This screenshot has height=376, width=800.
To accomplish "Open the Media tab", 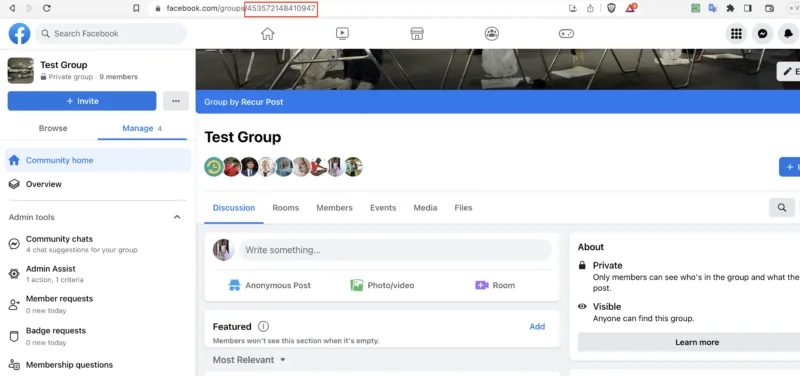I will [426, 208].
